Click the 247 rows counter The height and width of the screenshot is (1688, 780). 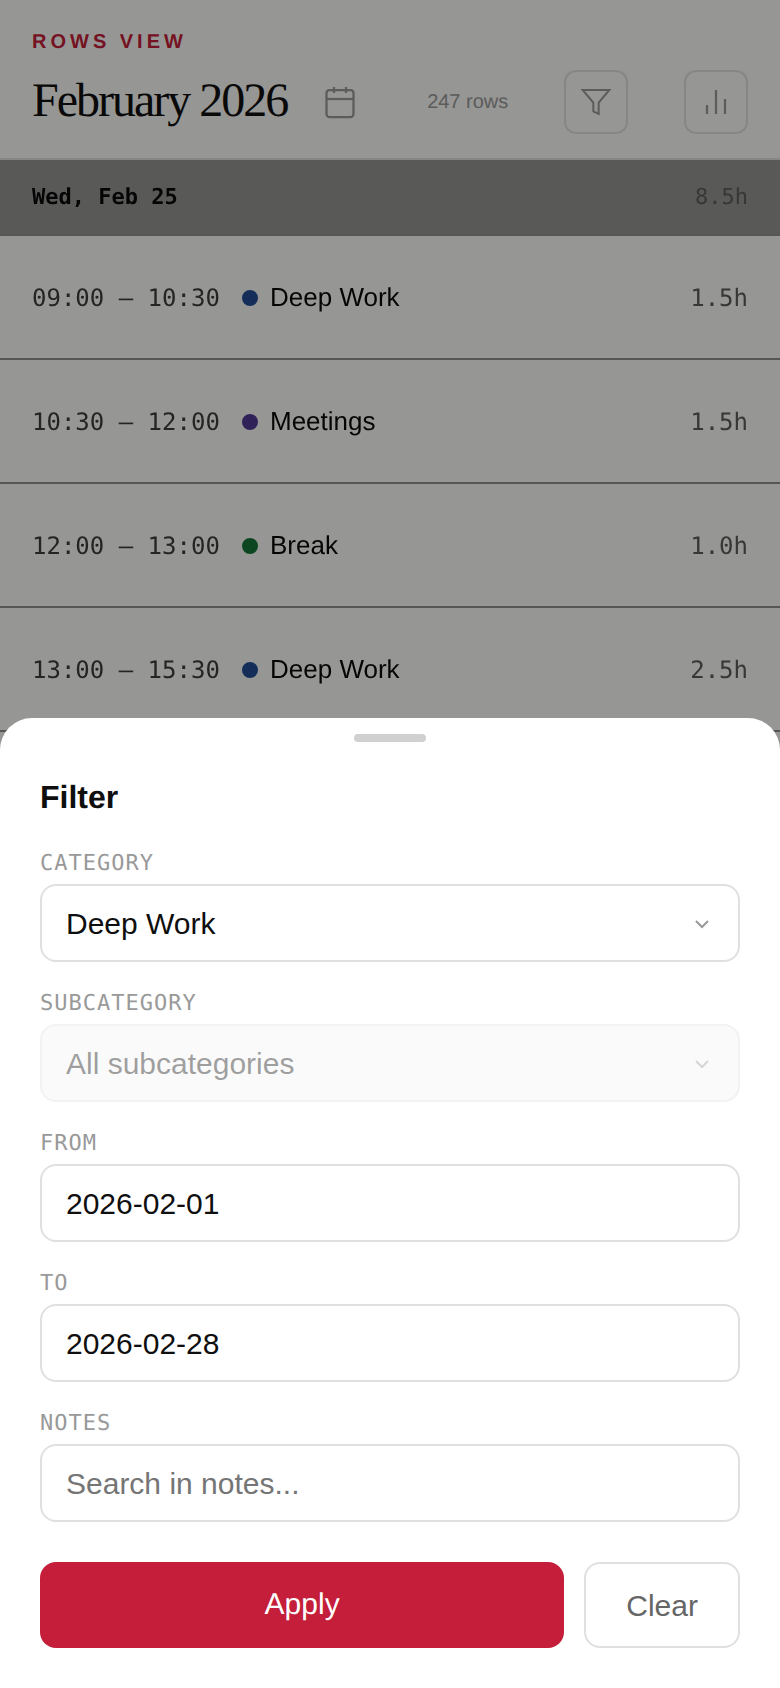click(466, 101)
